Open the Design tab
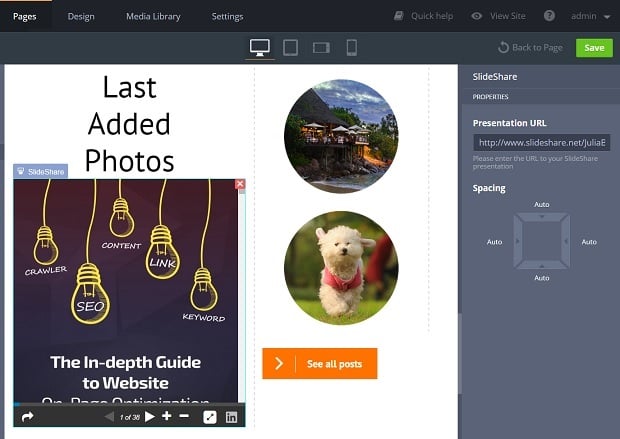The image size is (620, 439). tap(81, 16)
